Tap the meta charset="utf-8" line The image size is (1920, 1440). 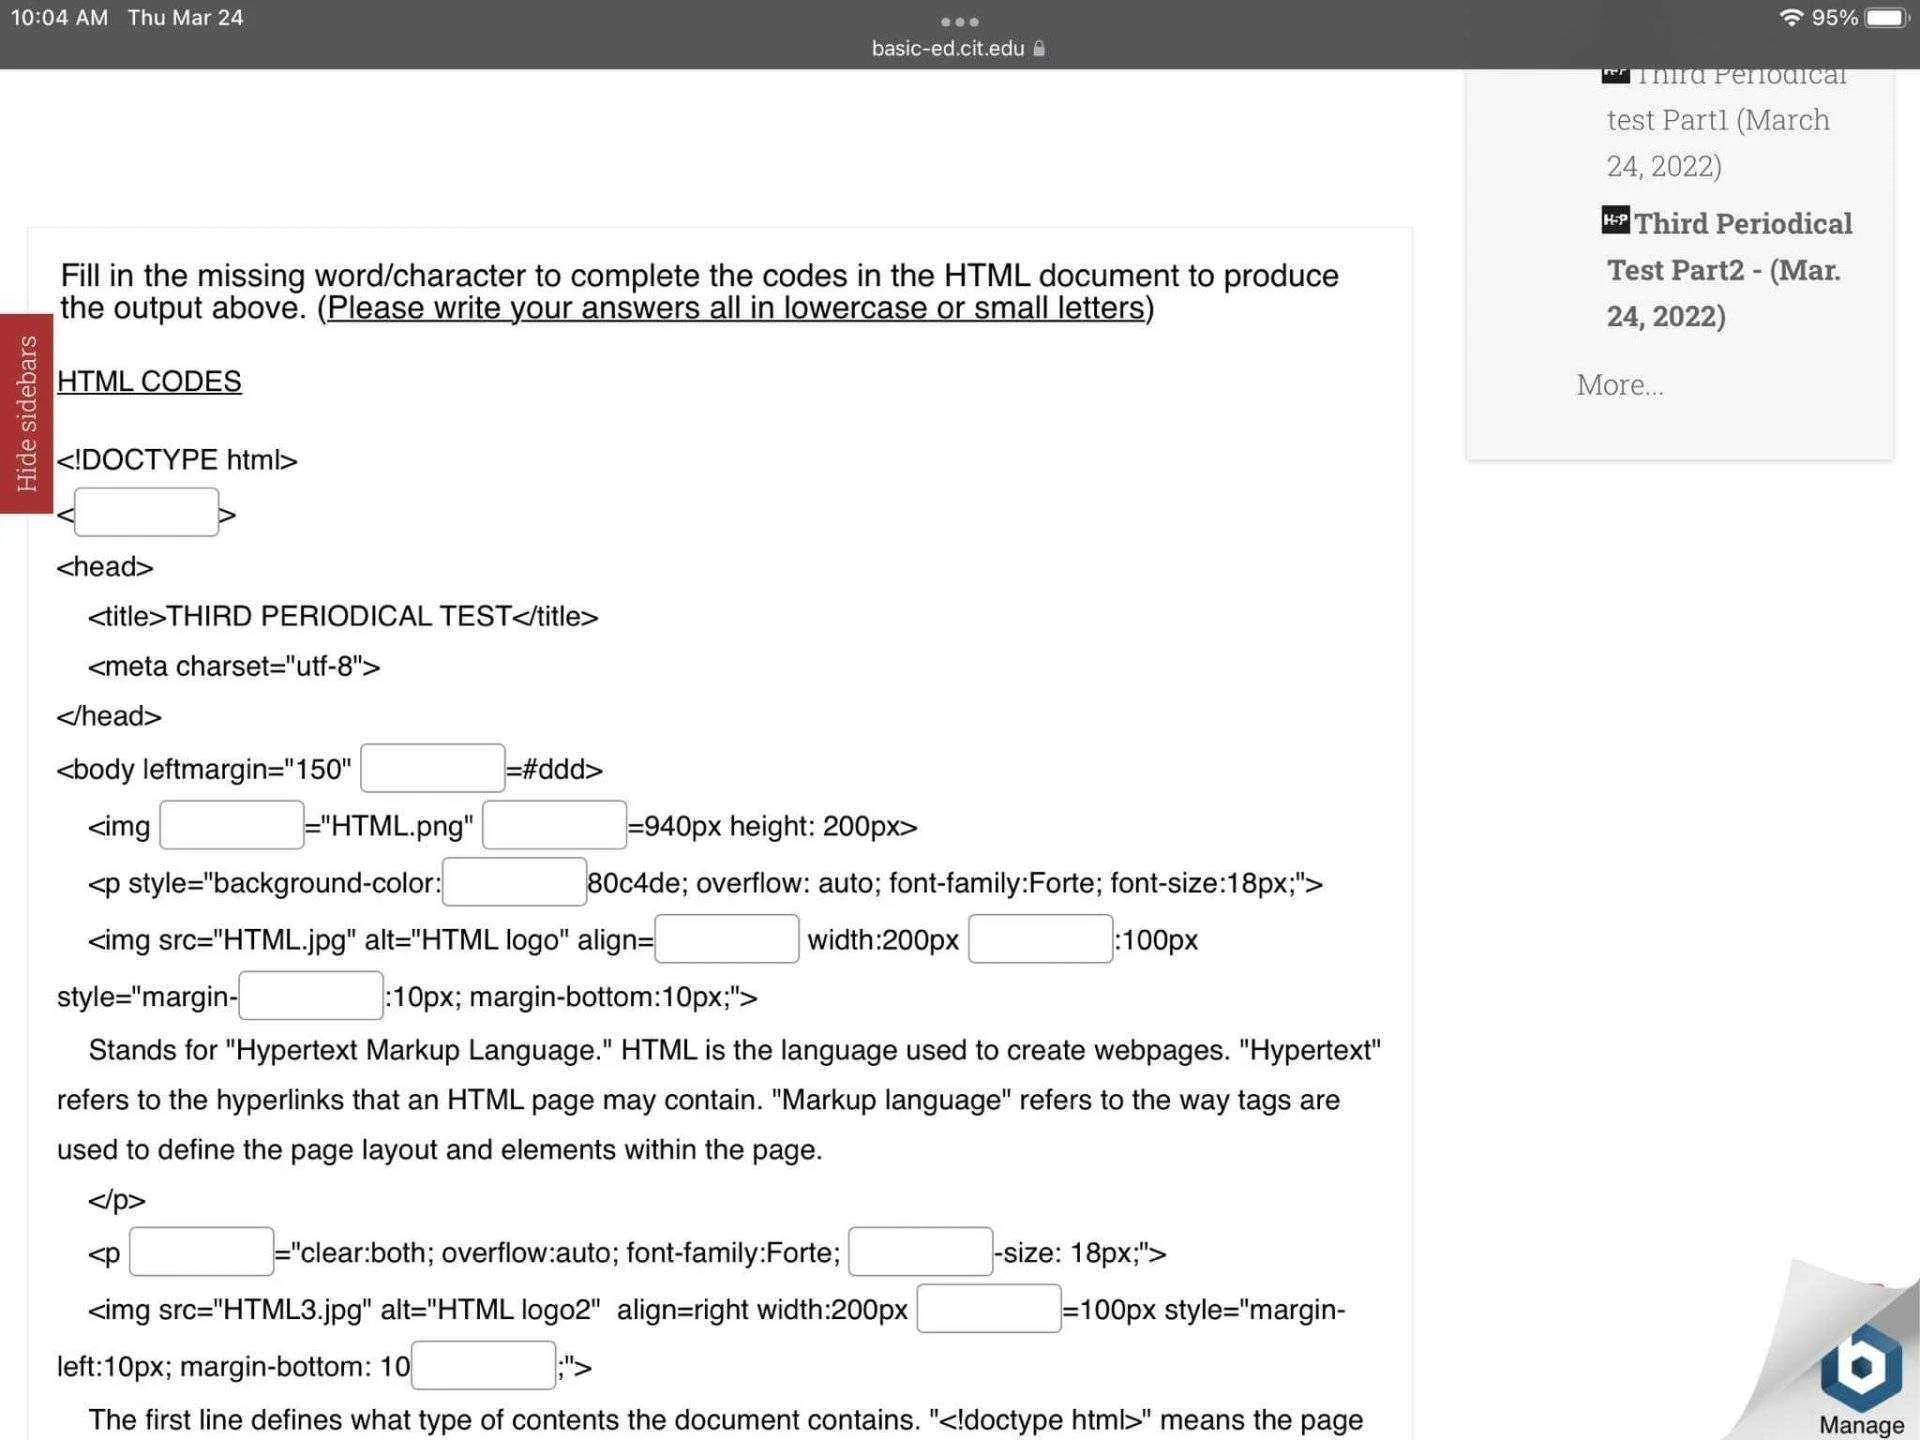[234, 666]
